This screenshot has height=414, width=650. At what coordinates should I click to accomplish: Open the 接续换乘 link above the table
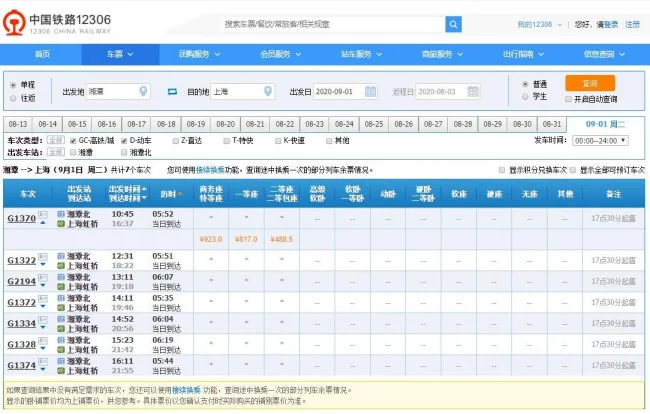(210, 170)
